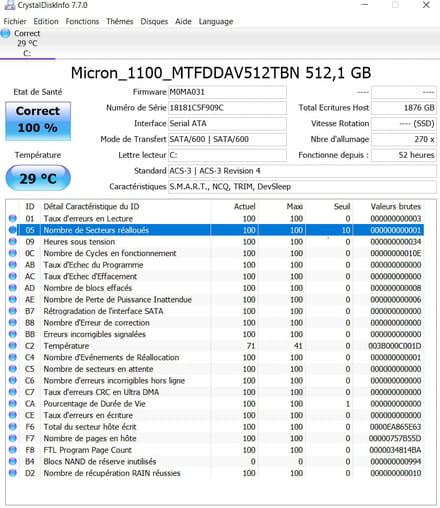The width and height of the screenshot is (440, 508).
Task: Click the Firmware field showing M0MA031
Action: click(x=227, y=92)
